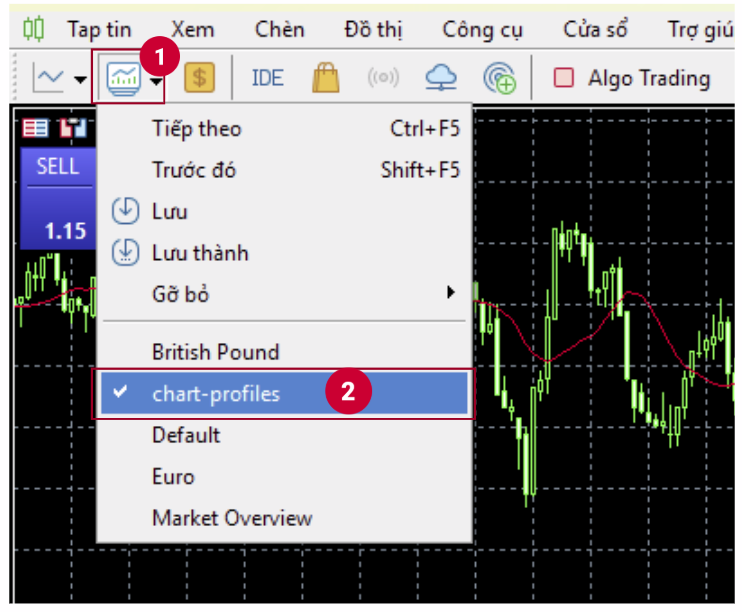
Task: Click the SELL button on chart
Action: pyautogui.click(x=57, y=167)
